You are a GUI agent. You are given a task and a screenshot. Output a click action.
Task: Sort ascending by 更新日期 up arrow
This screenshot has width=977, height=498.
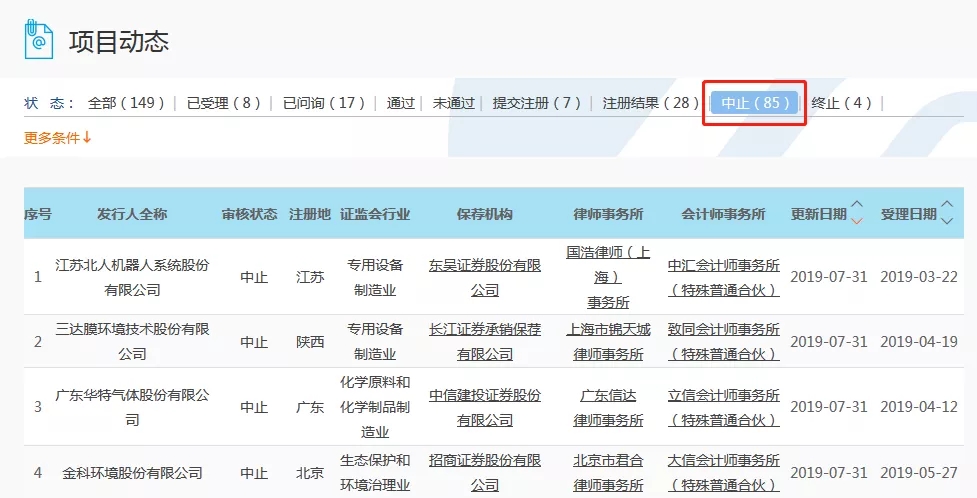(857, 205)
